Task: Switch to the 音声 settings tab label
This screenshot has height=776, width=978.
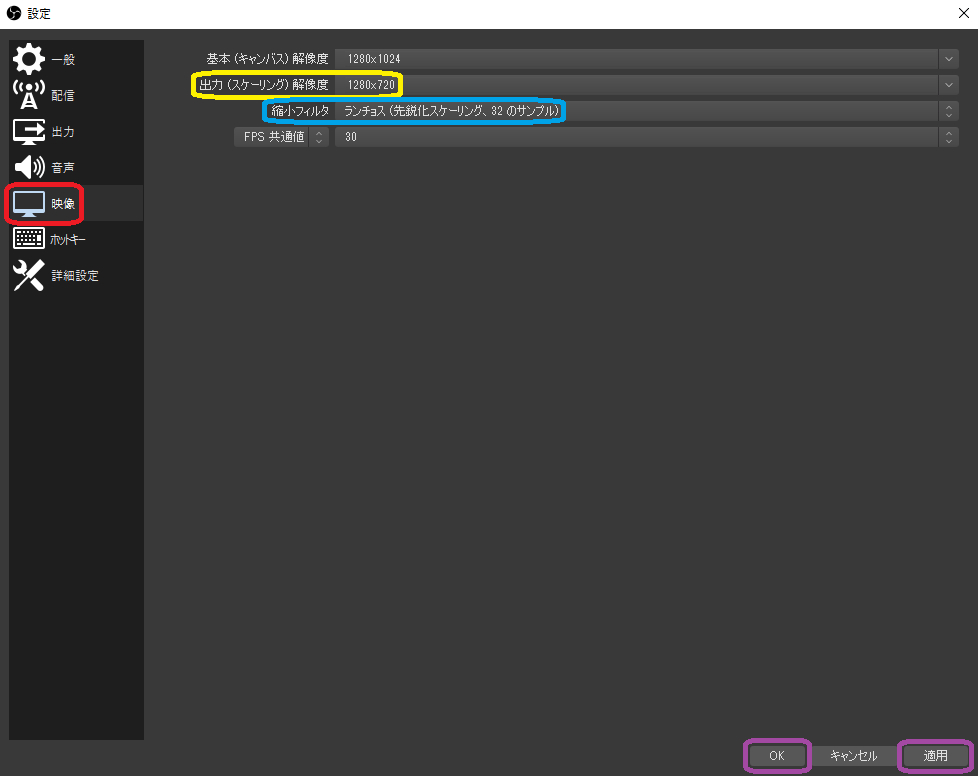Action: (63, 168)
